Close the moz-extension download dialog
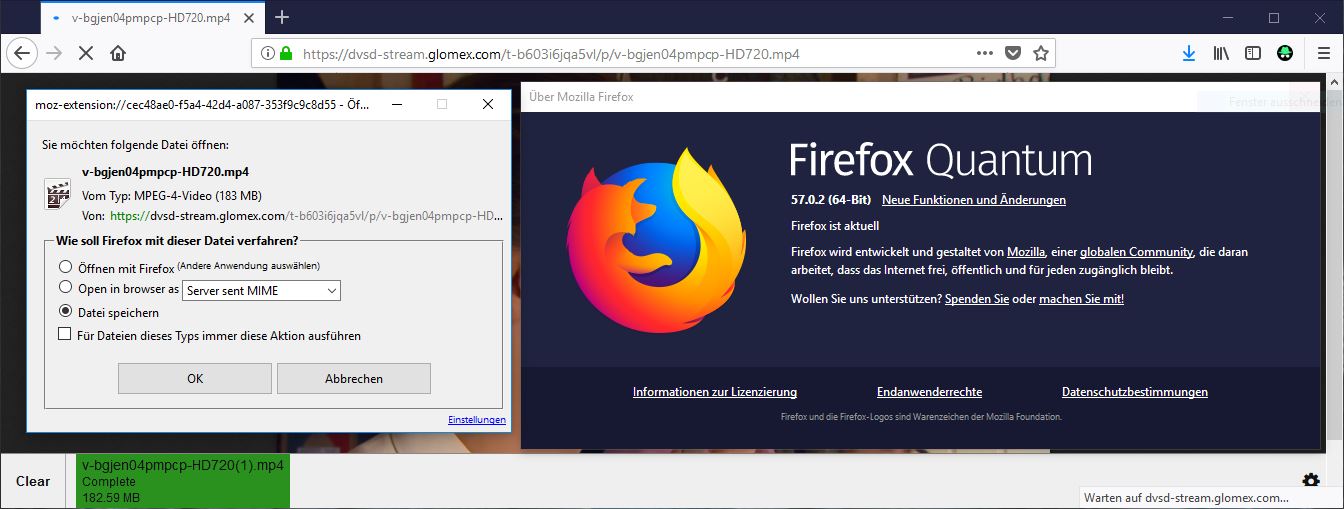Viewport: 1344px width, 509px height. 488,104
